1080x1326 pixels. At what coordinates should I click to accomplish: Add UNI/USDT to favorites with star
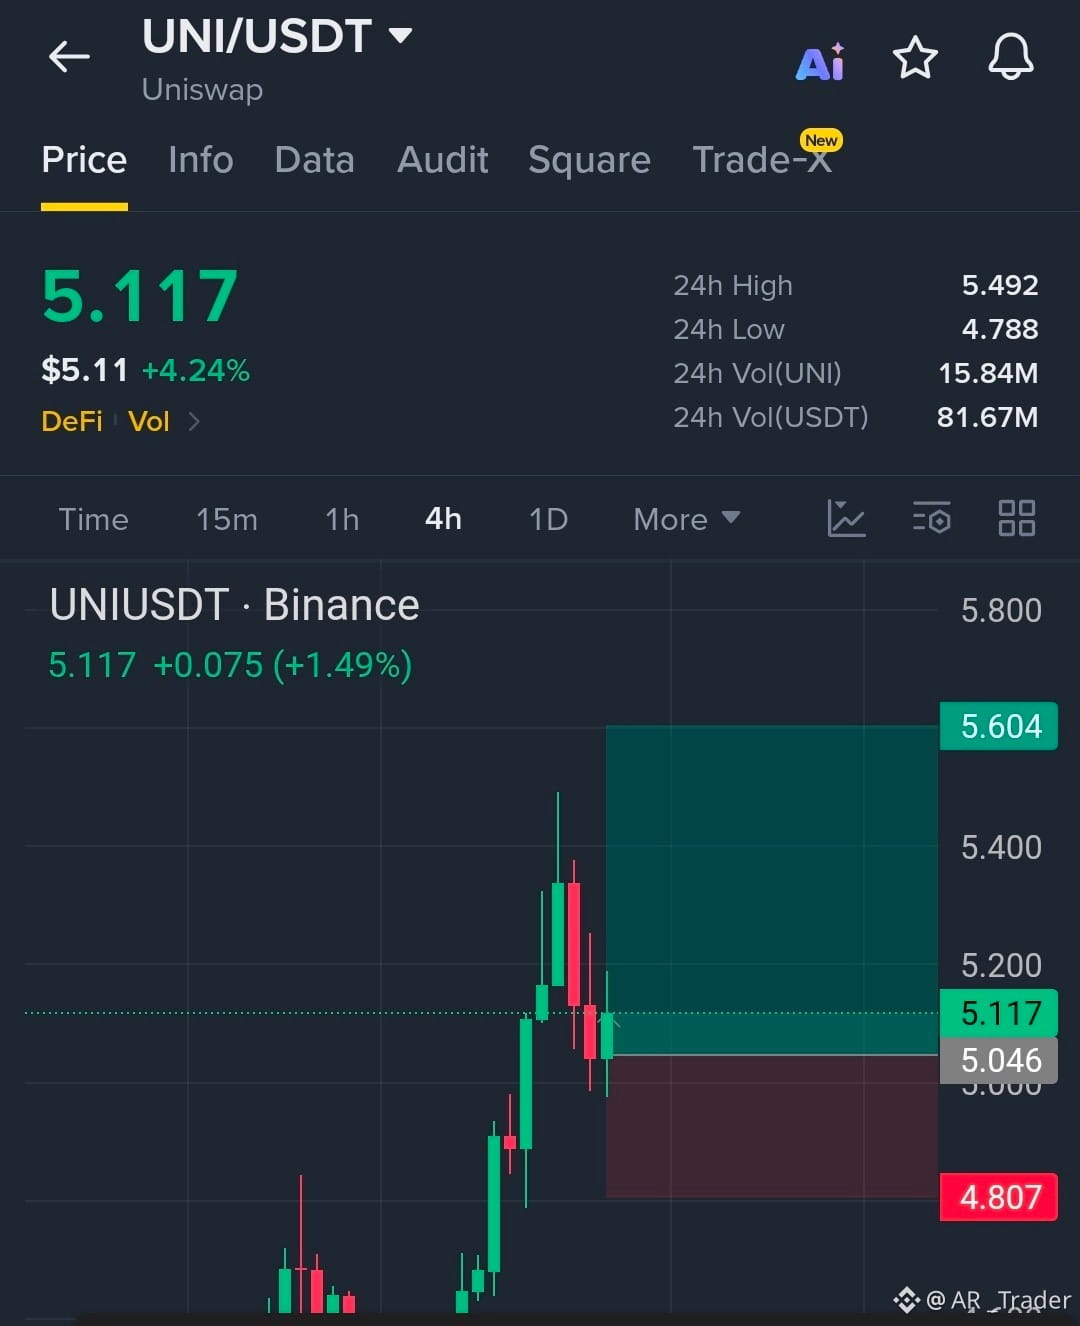[x=915, y=58]
